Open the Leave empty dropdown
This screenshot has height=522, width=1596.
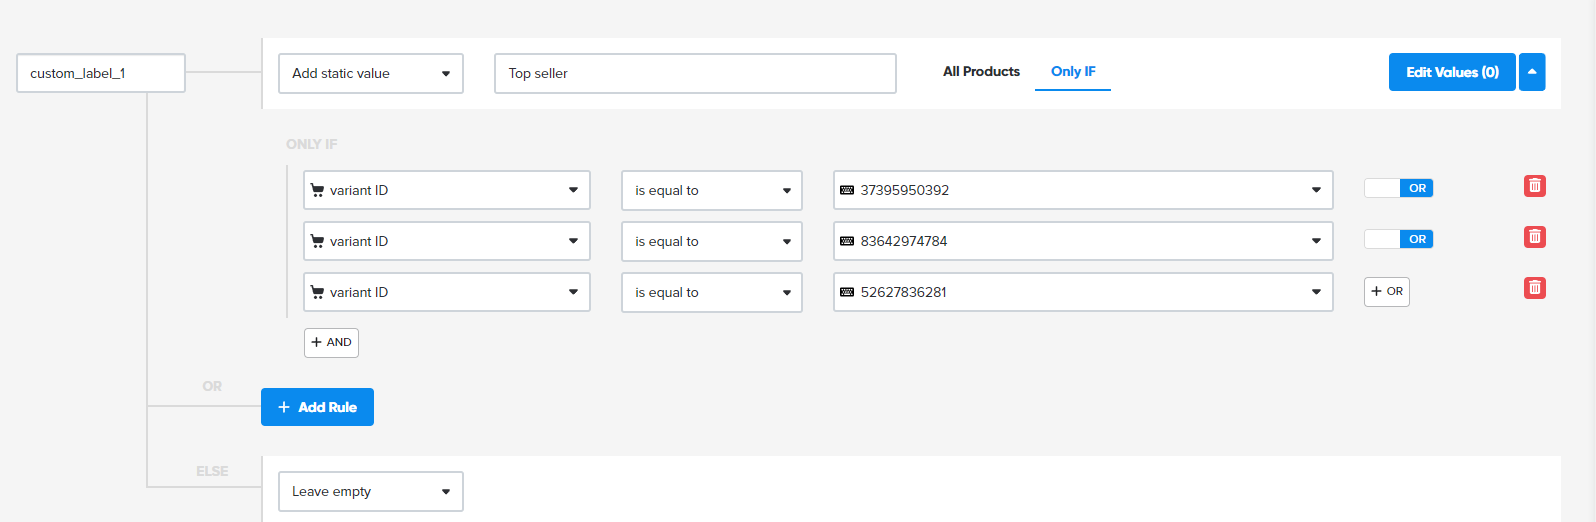pos(370,491)
